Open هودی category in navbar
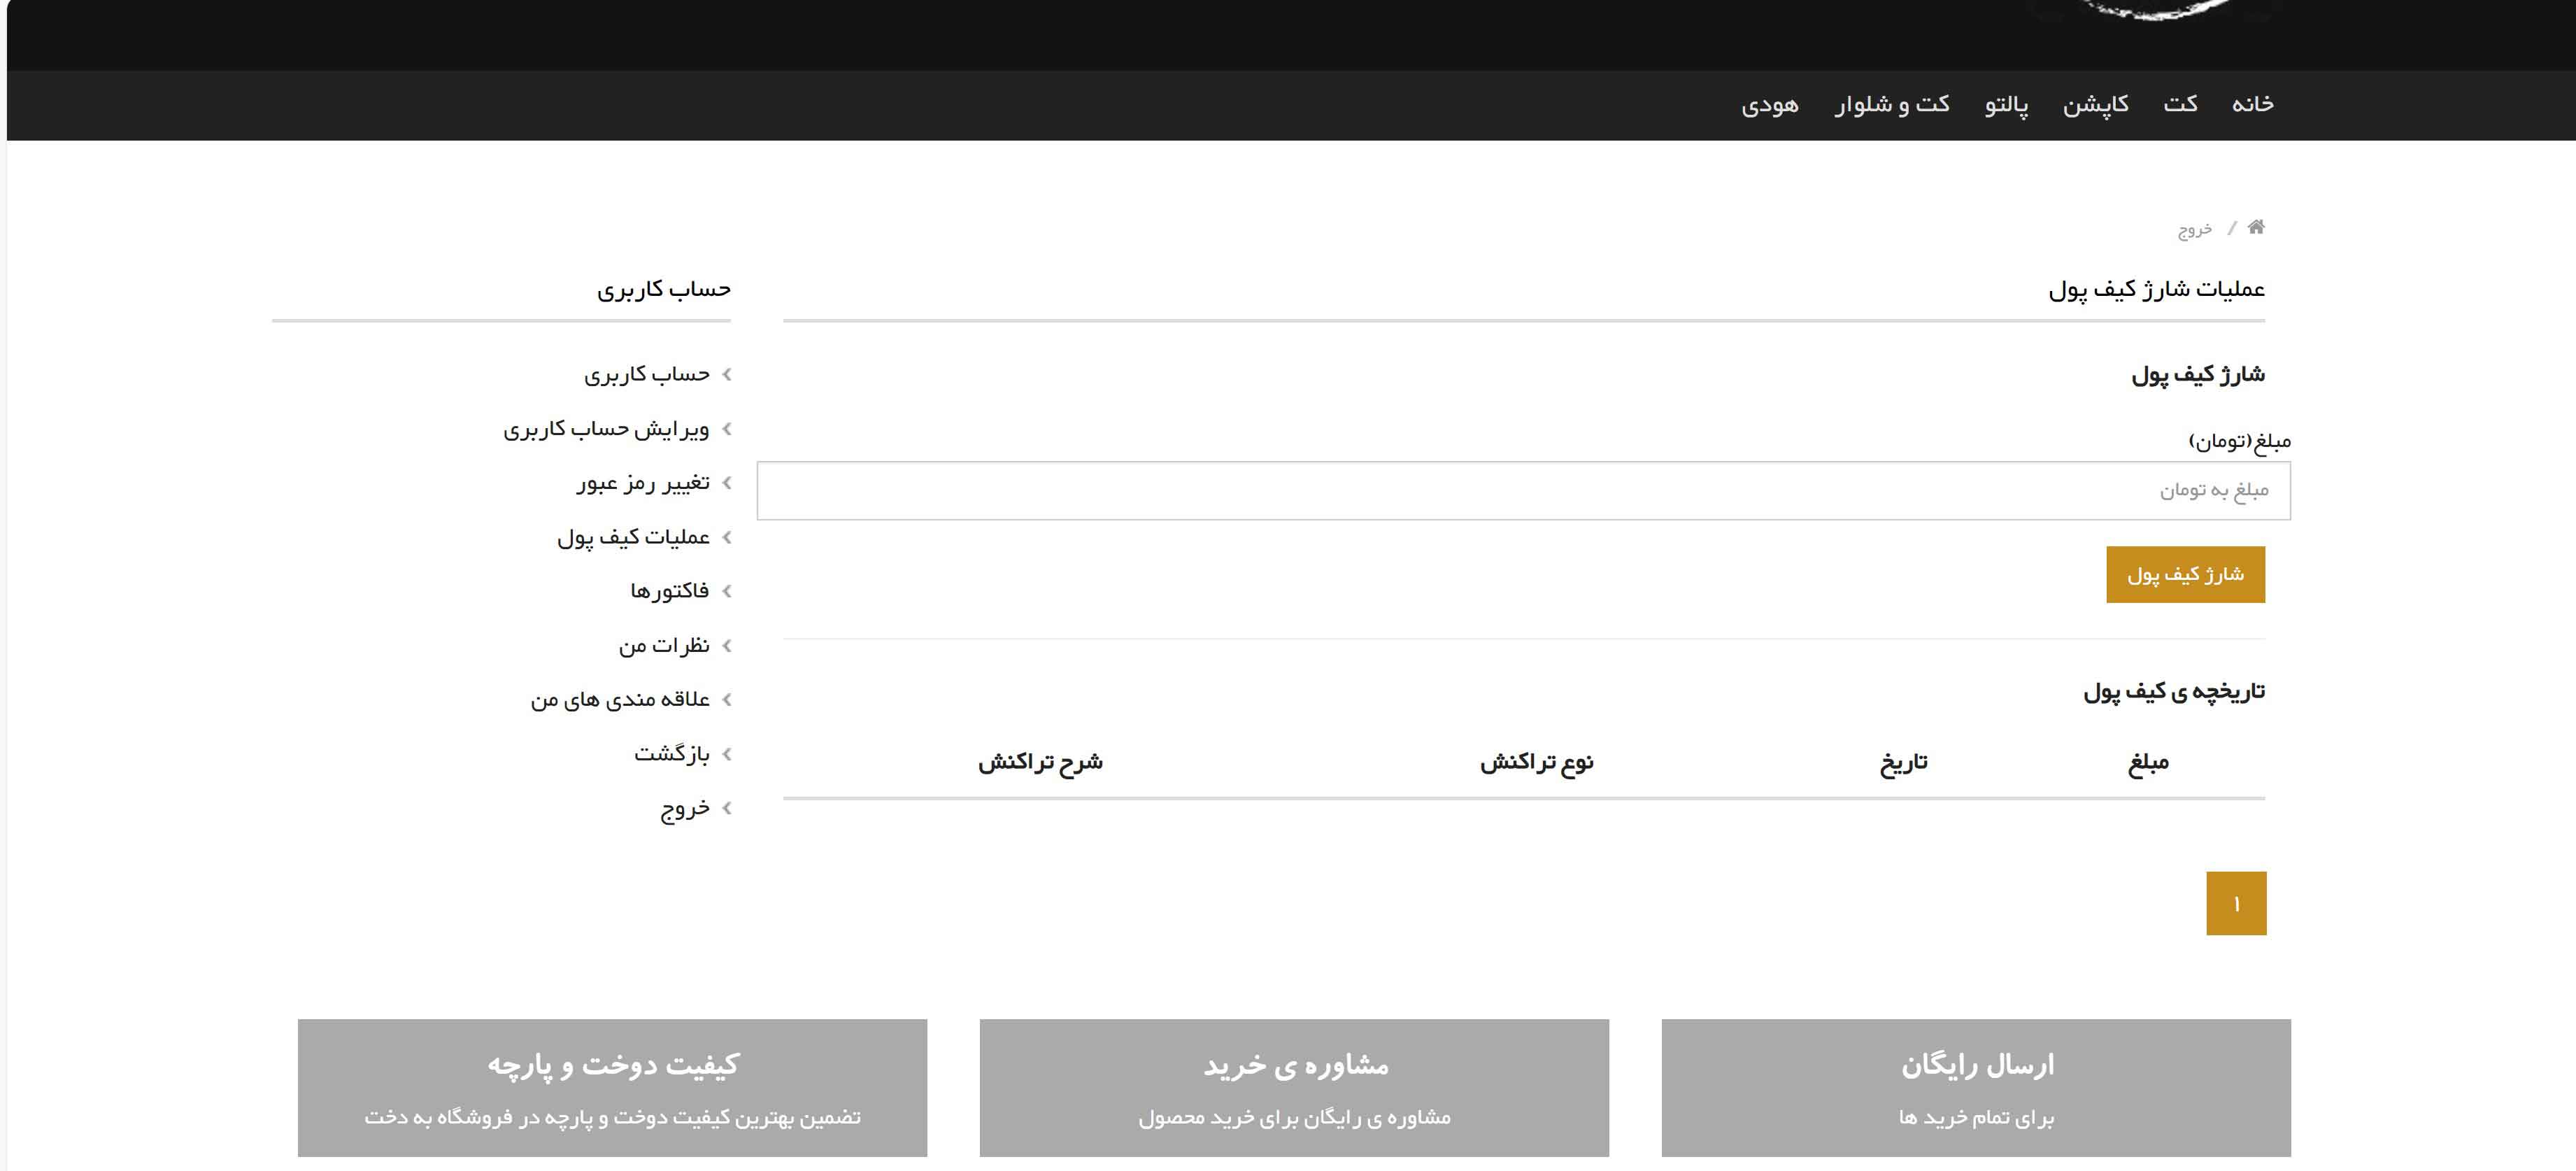This screenshot has height=1171, width=2576. click(1769, 104)
